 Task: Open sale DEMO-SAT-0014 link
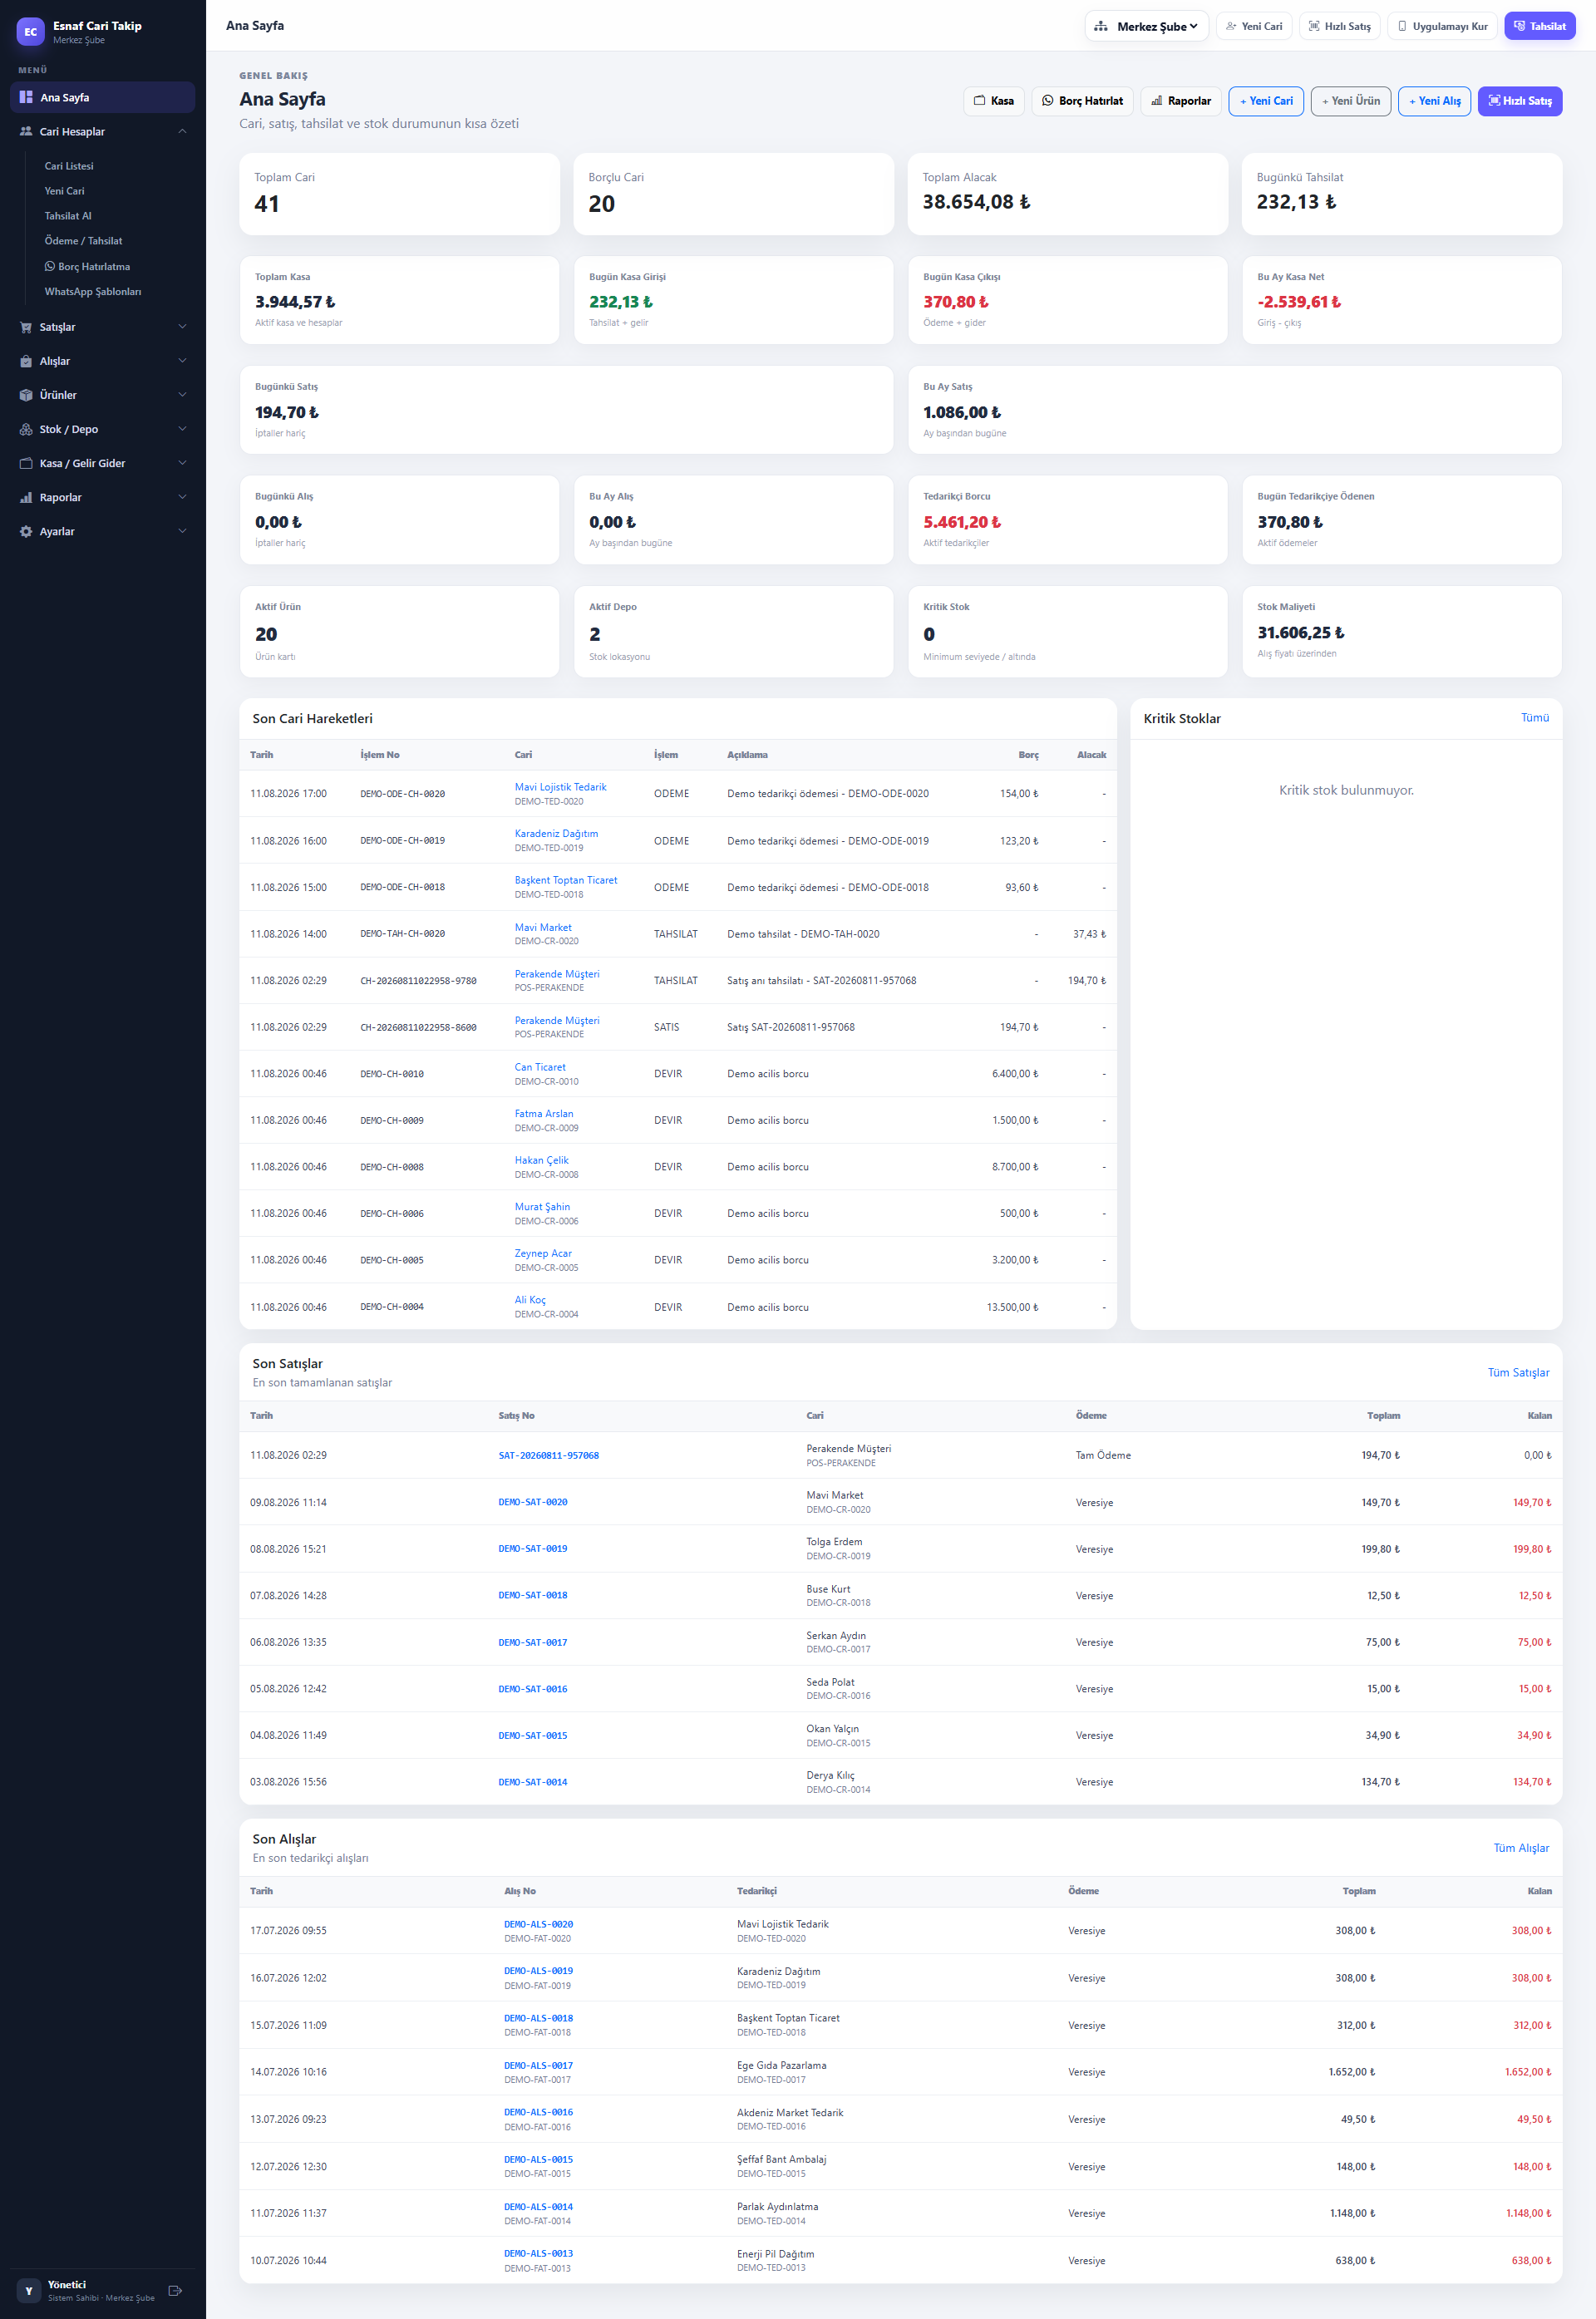pos(533,1782)
